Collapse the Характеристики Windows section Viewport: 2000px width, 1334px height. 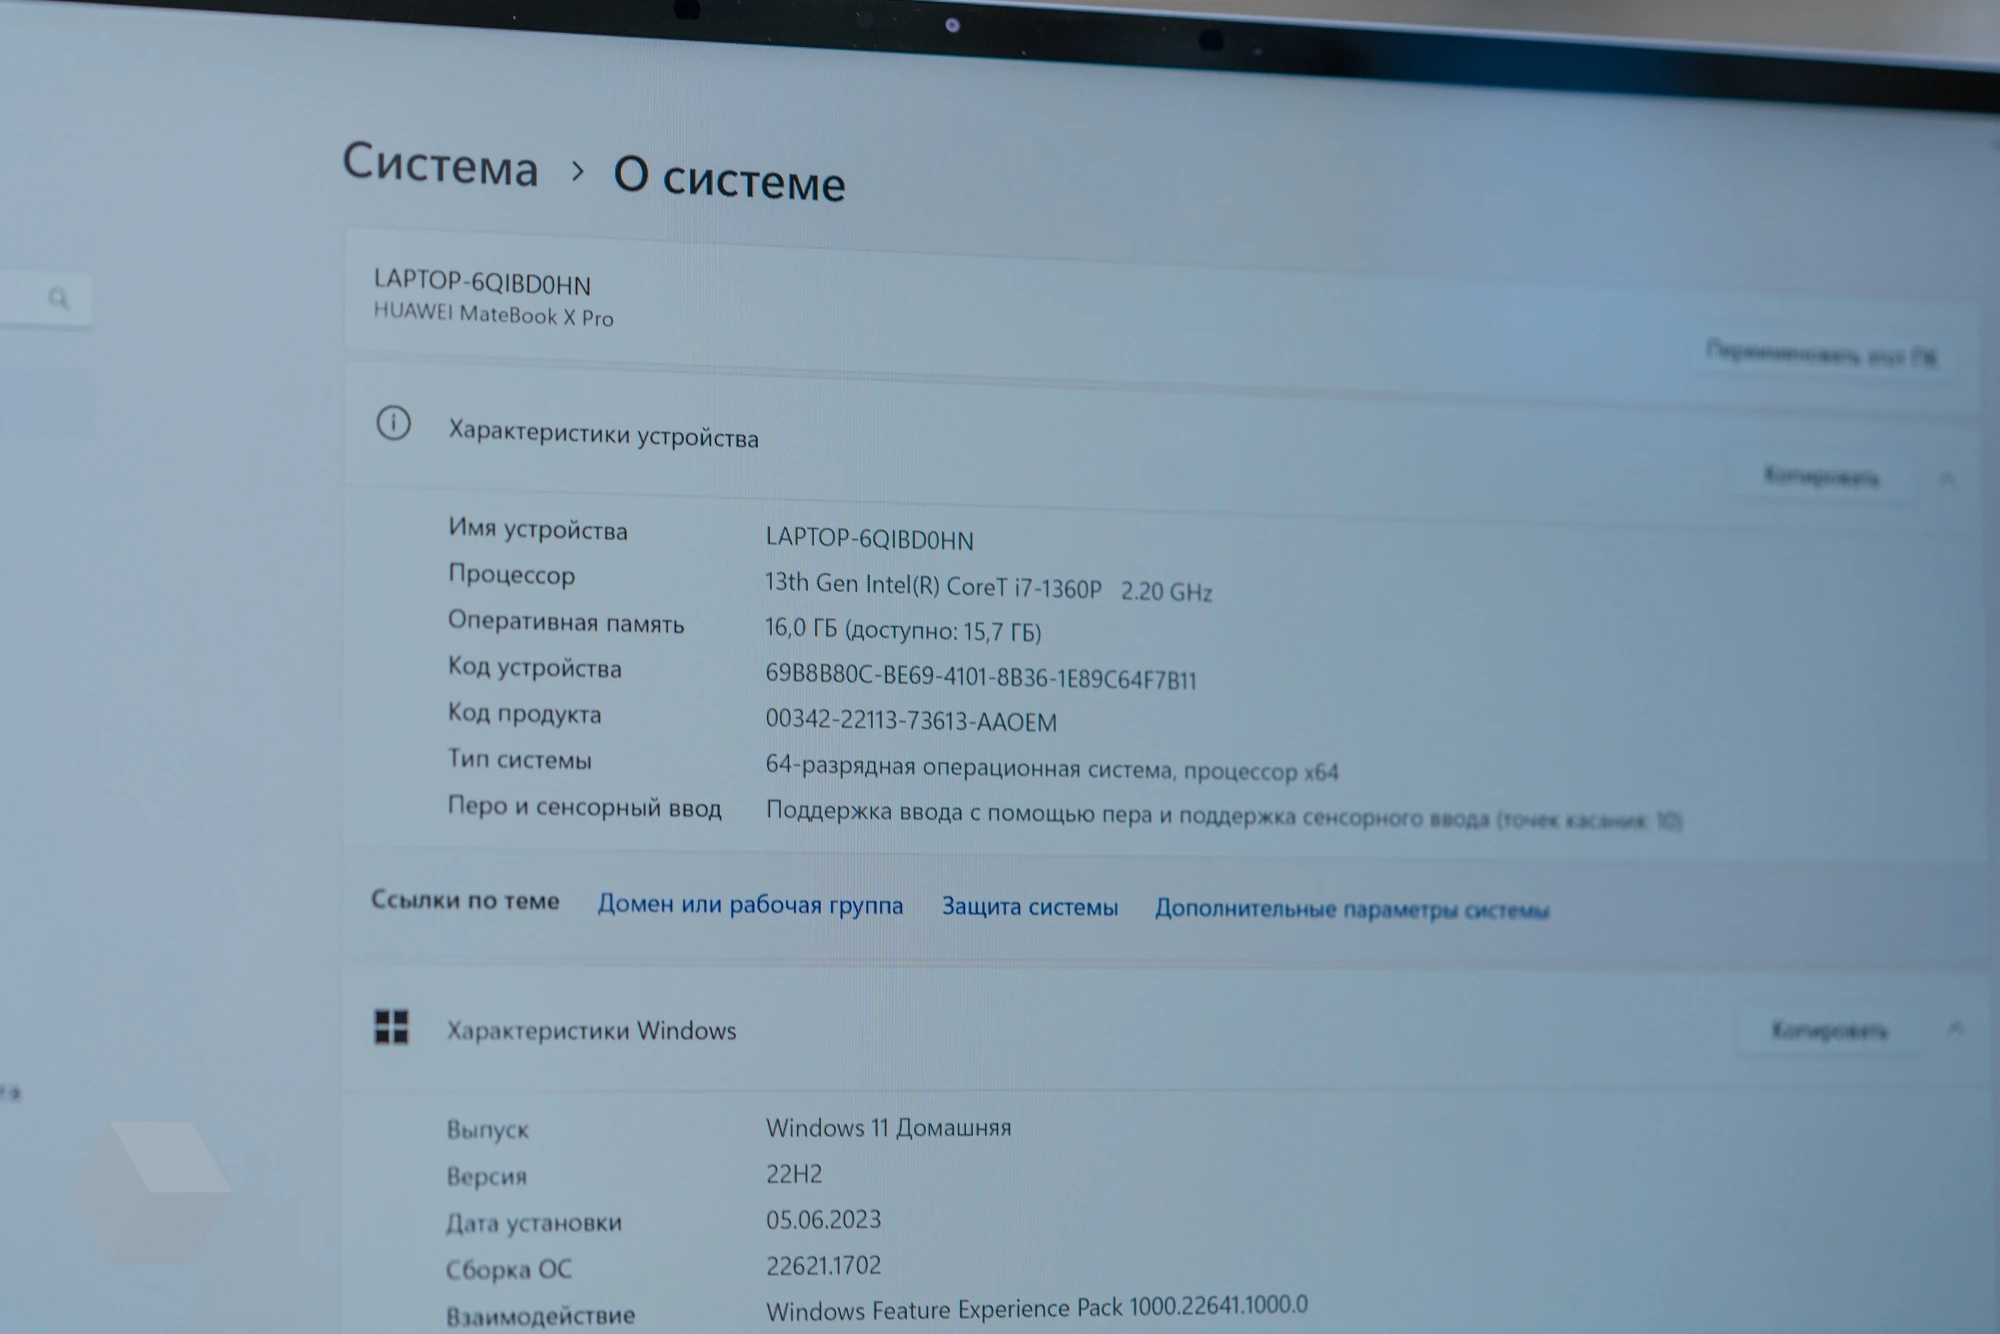1956,1028
